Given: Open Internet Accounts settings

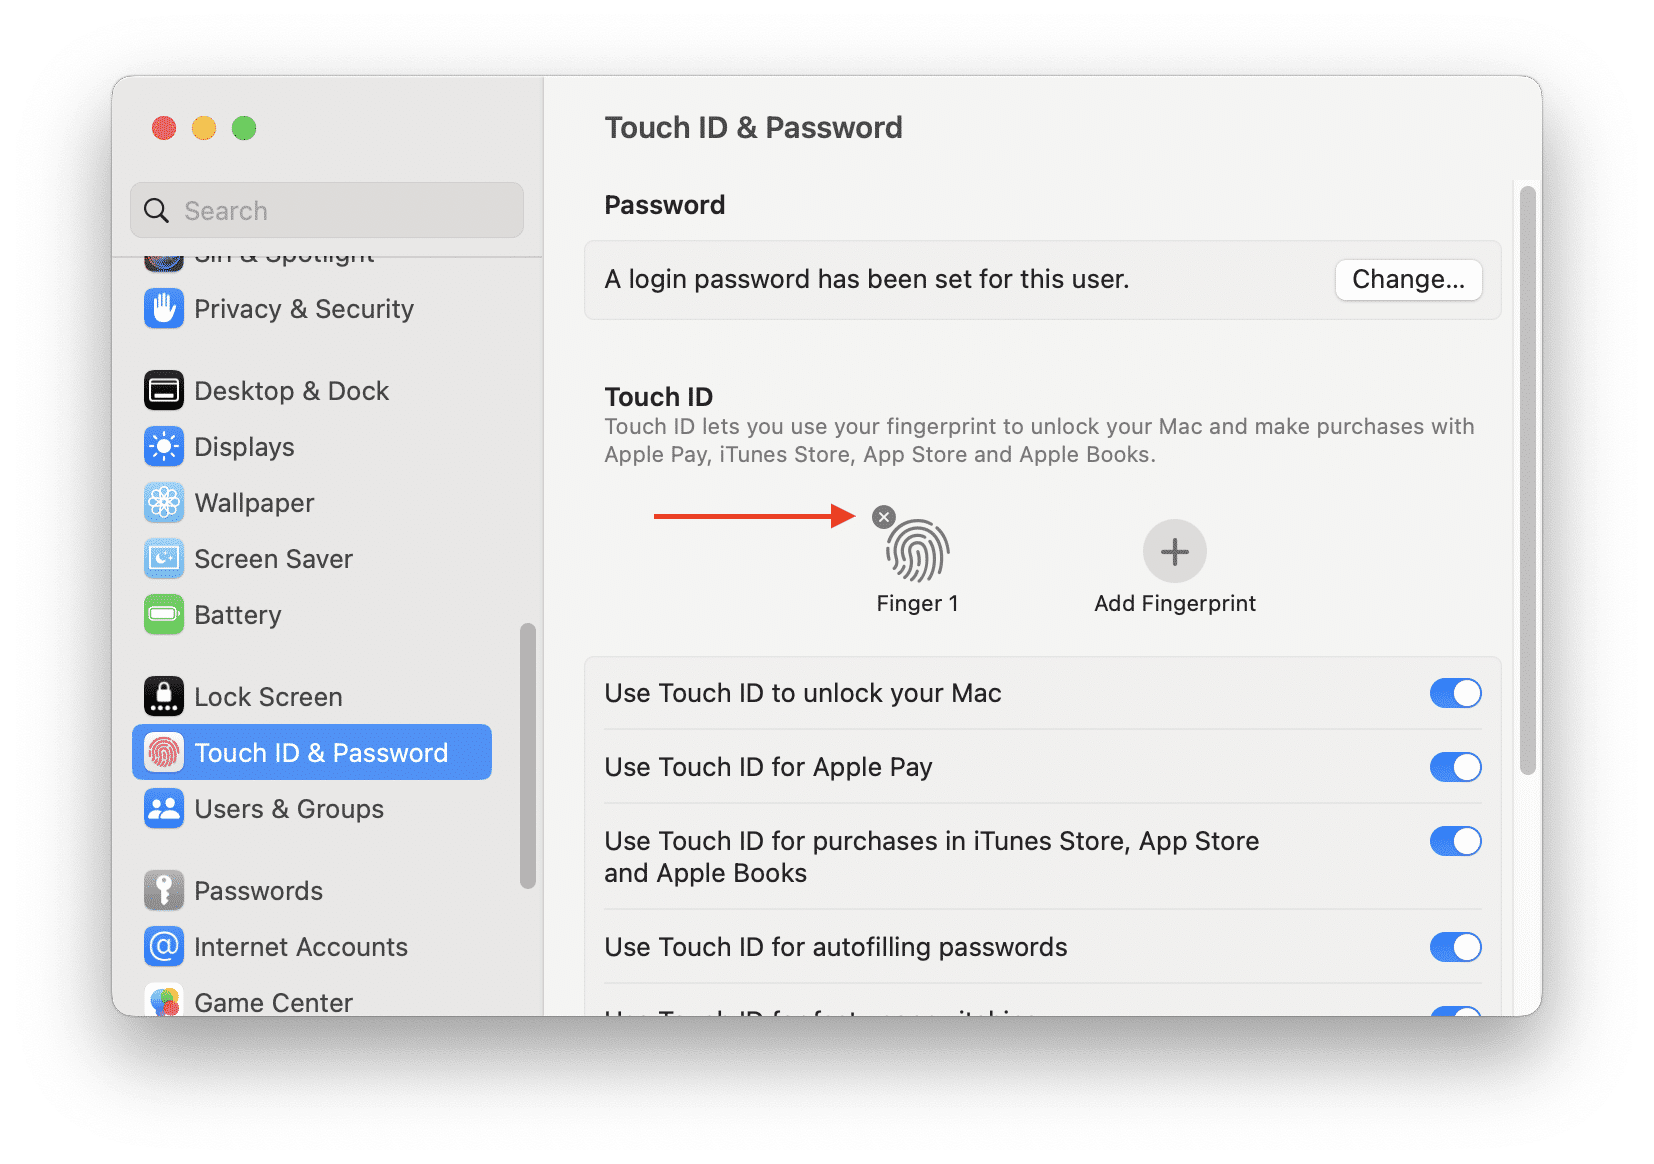Looking at the screenshot, I should (x=312, y=947).
